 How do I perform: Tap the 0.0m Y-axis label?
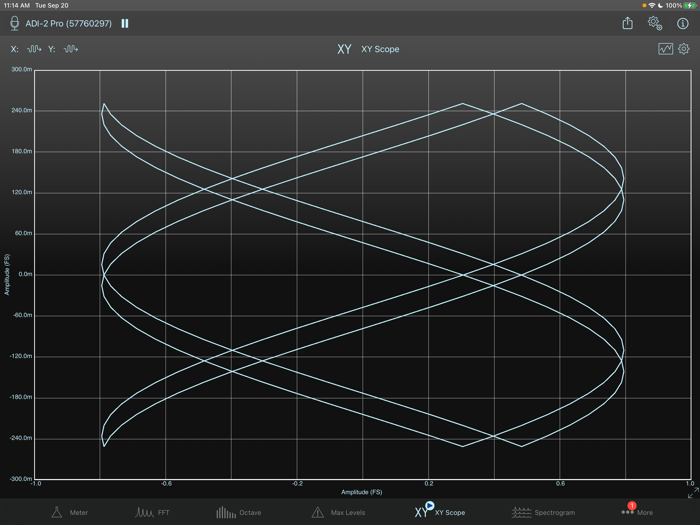25,274
